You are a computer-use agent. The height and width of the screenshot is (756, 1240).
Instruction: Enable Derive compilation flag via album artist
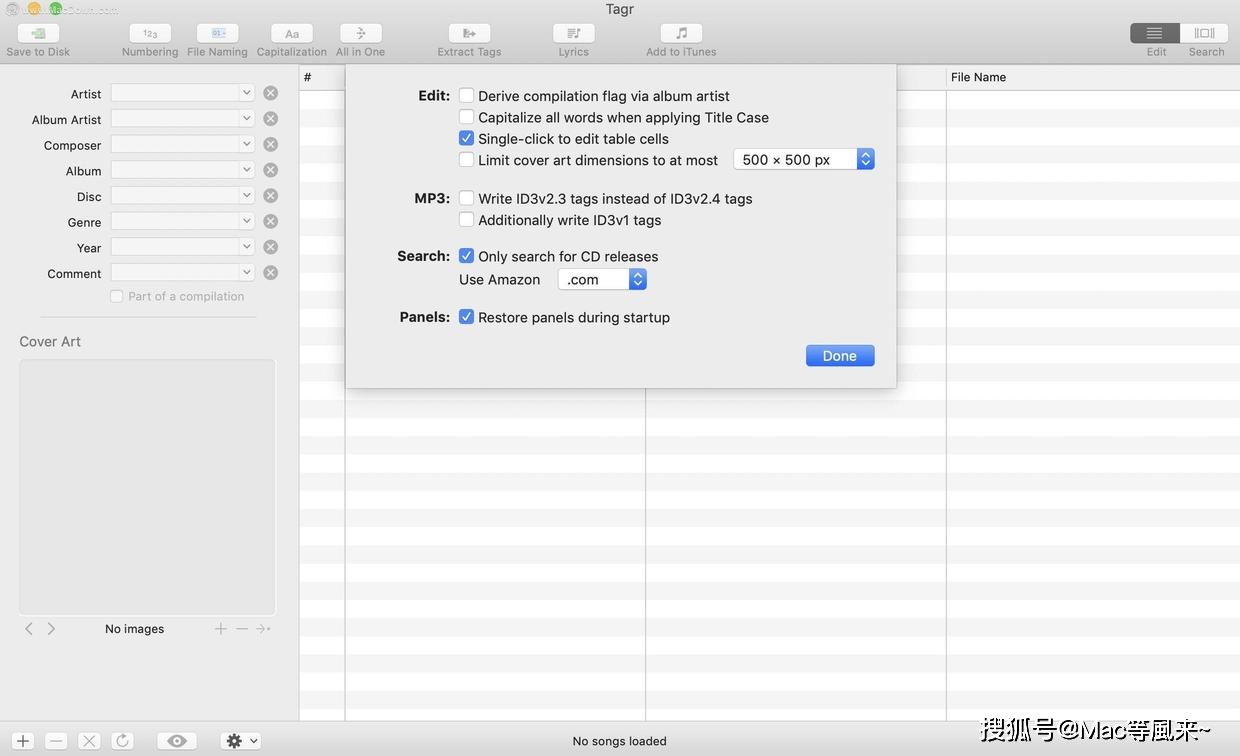pos(466,96)
